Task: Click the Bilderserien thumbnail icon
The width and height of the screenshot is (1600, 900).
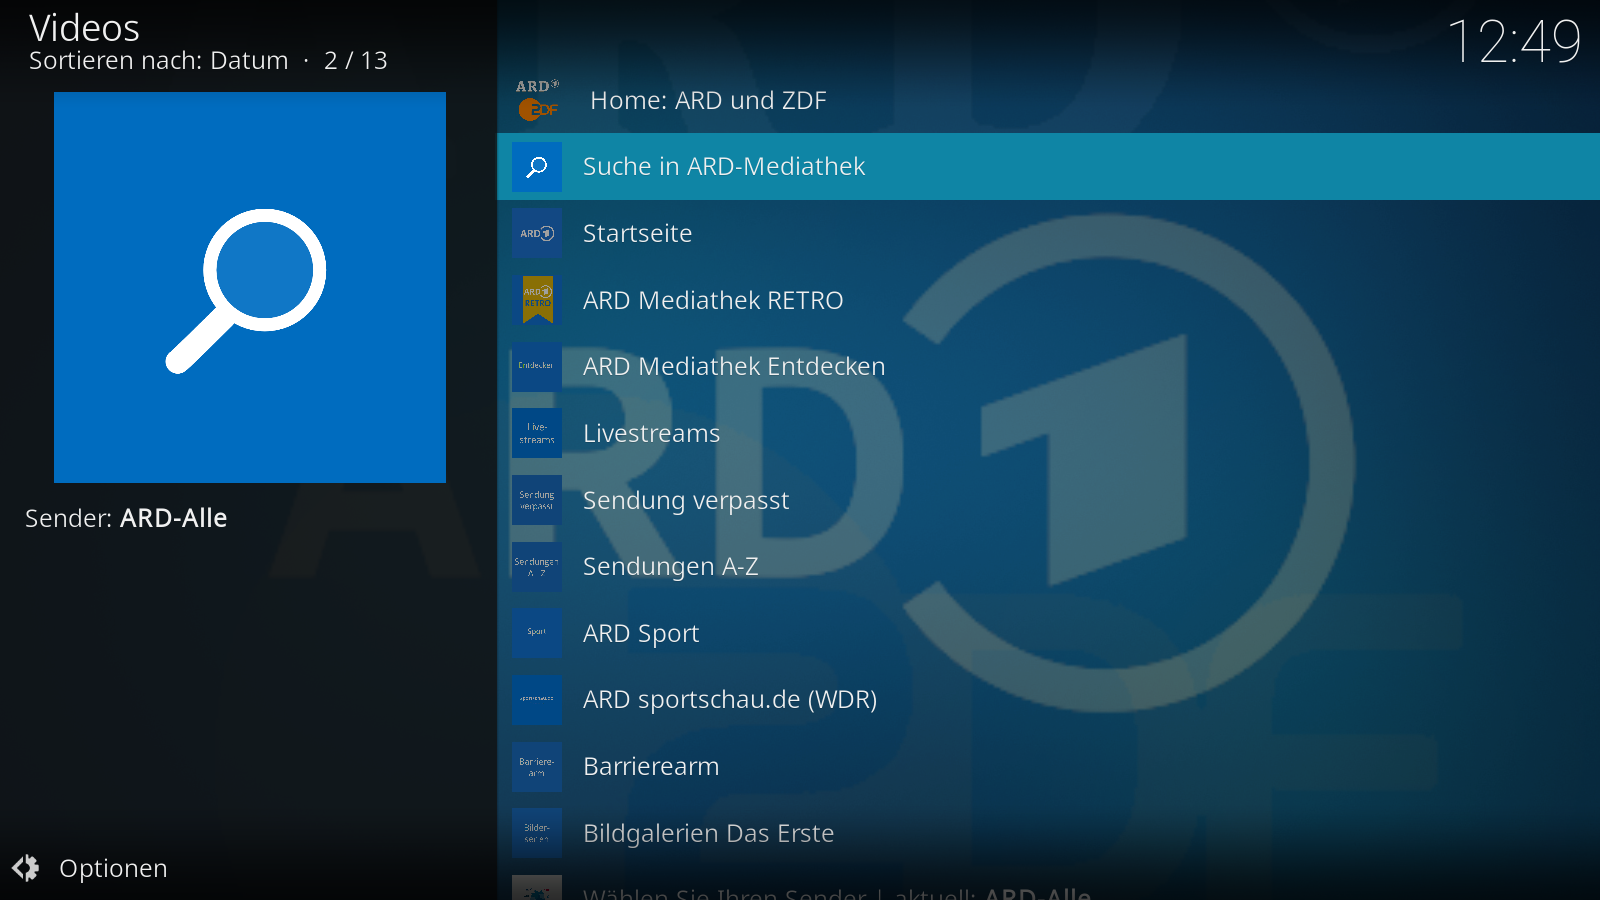Action: (537, 833)
